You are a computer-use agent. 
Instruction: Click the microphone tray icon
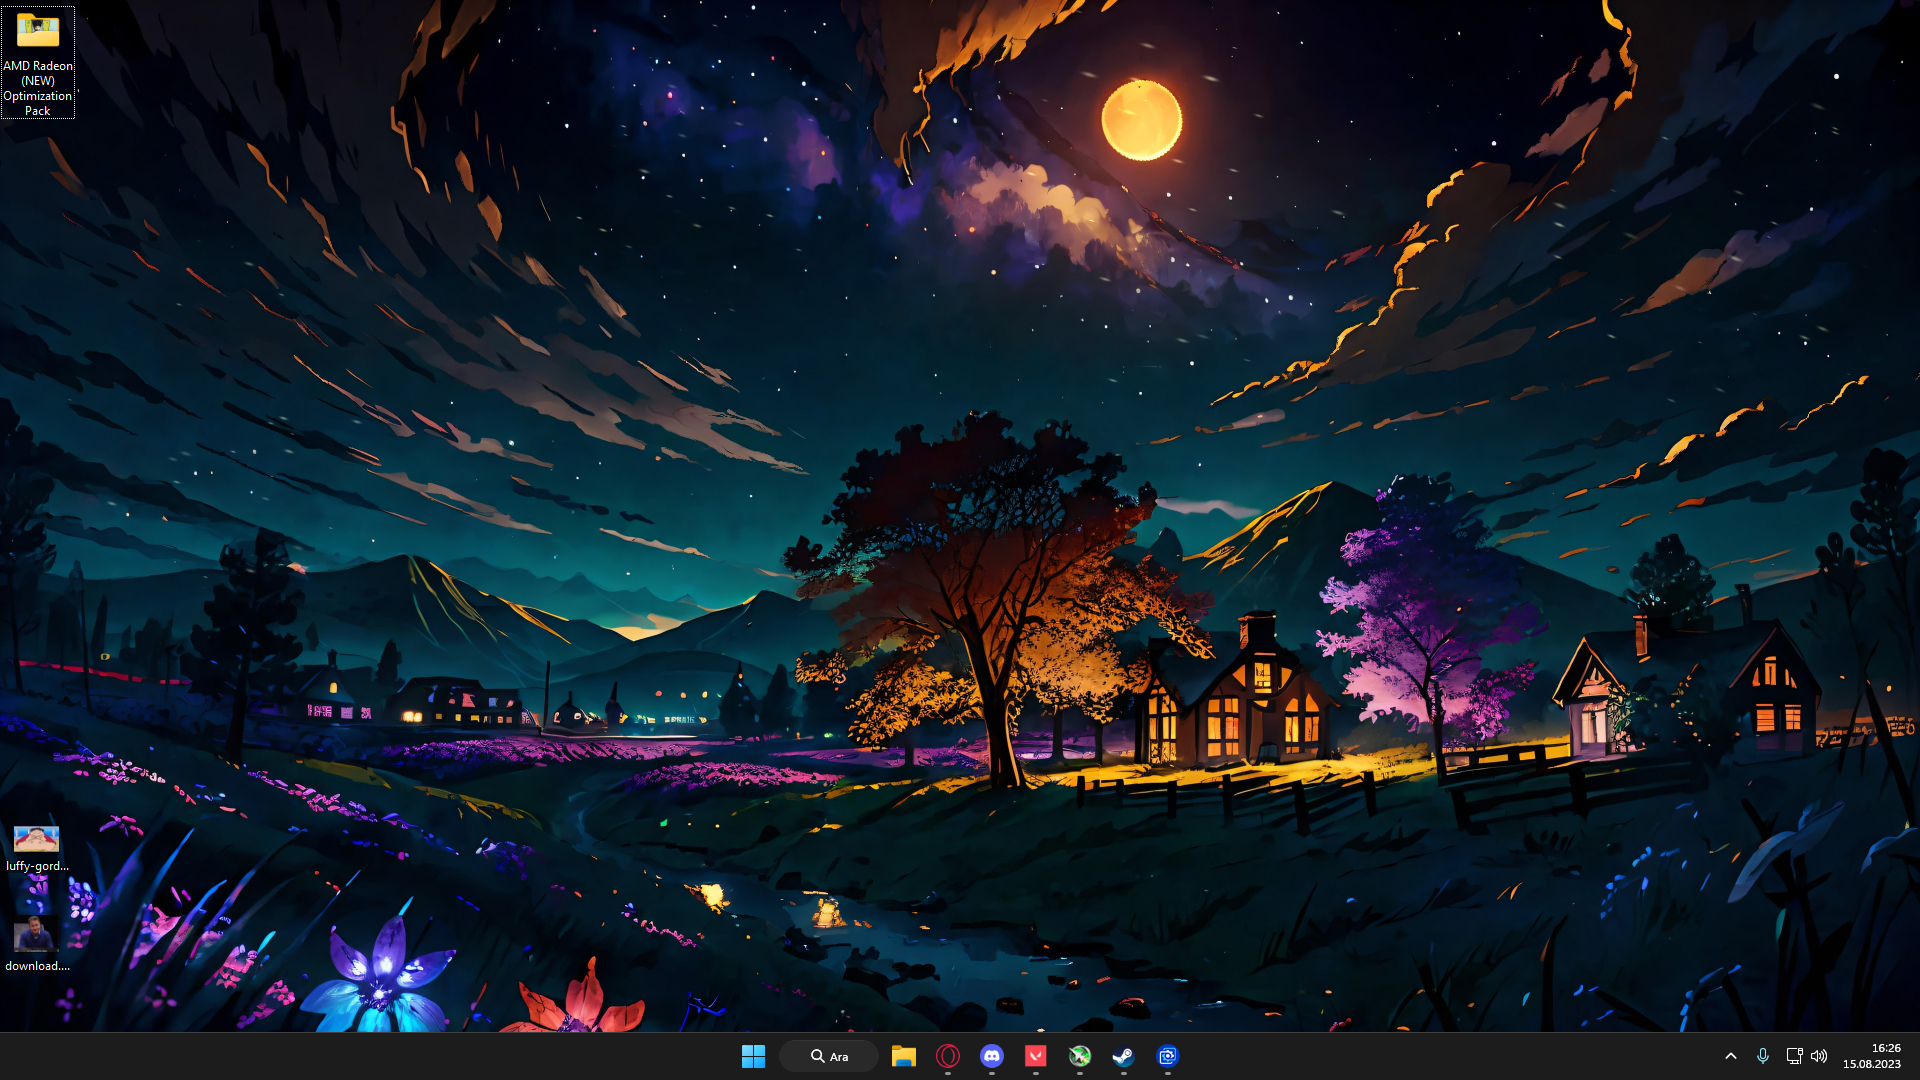click(1763, 1056)
